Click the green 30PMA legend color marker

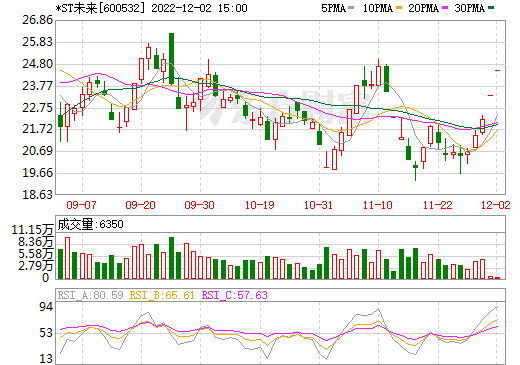click(491, 7)
